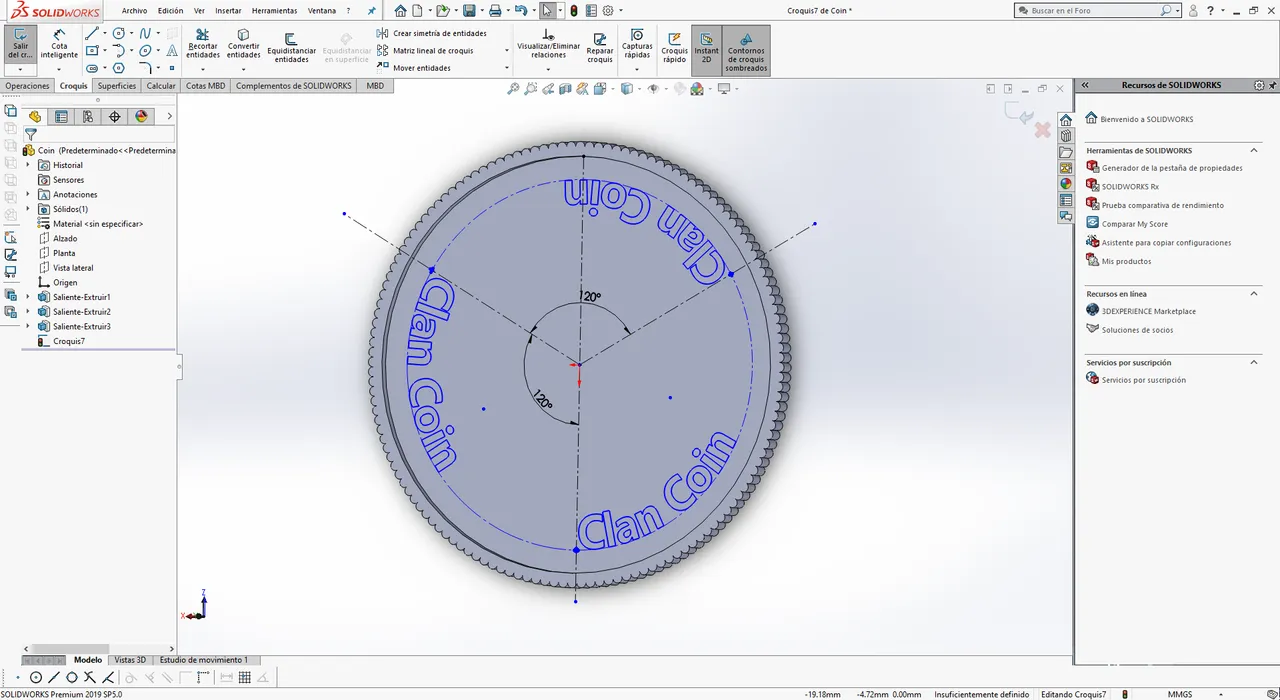Select the Croquis7 item in the tree
The image size is (1280, 700).
(x=68, y=341)
